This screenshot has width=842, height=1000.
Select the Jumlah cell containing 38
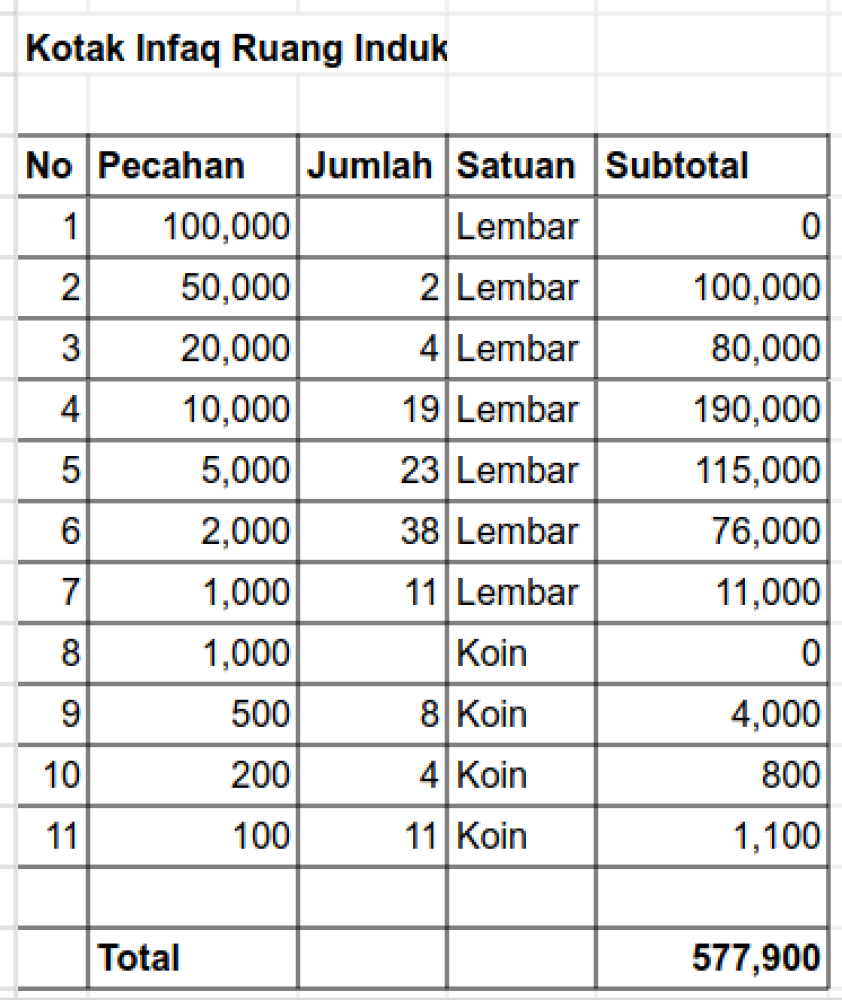(372, 532)
